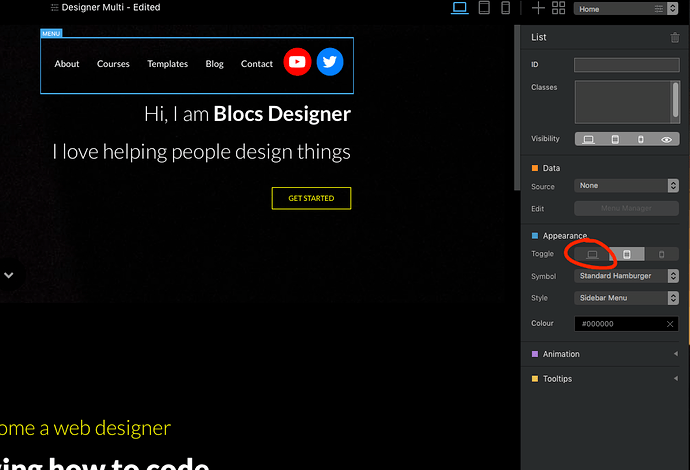
Task: Switch to desktop breakpoint view in toolbar
Action: (460, 8)
